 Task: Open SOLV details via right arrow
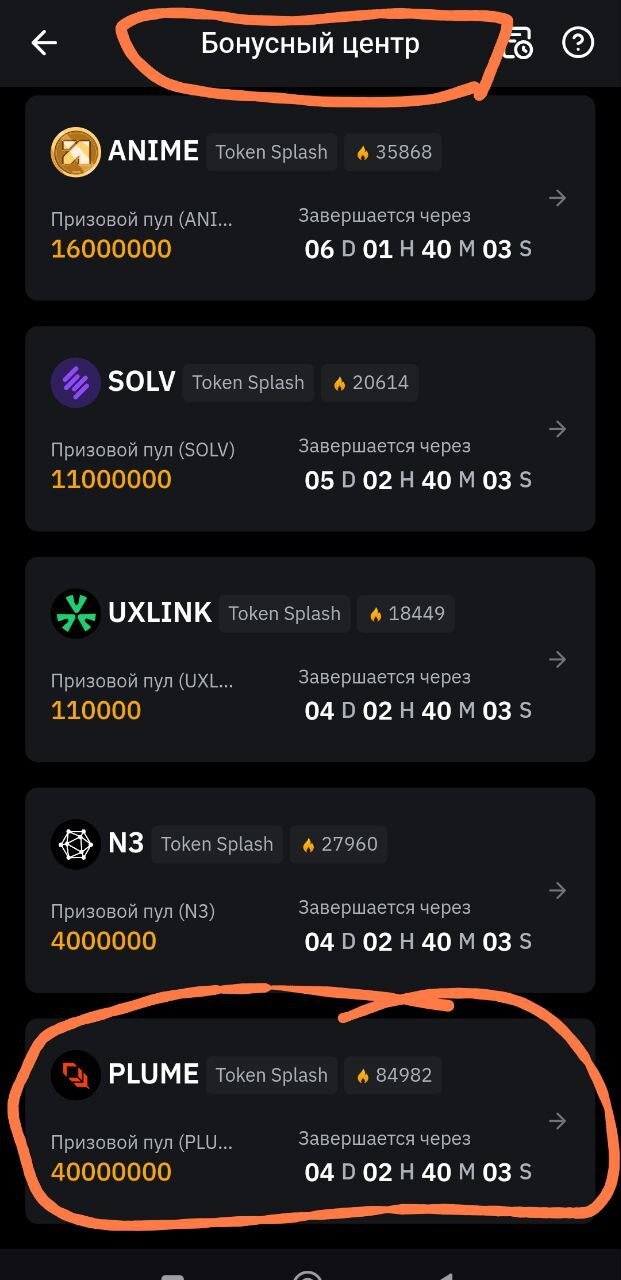click(x=558, y=429)
